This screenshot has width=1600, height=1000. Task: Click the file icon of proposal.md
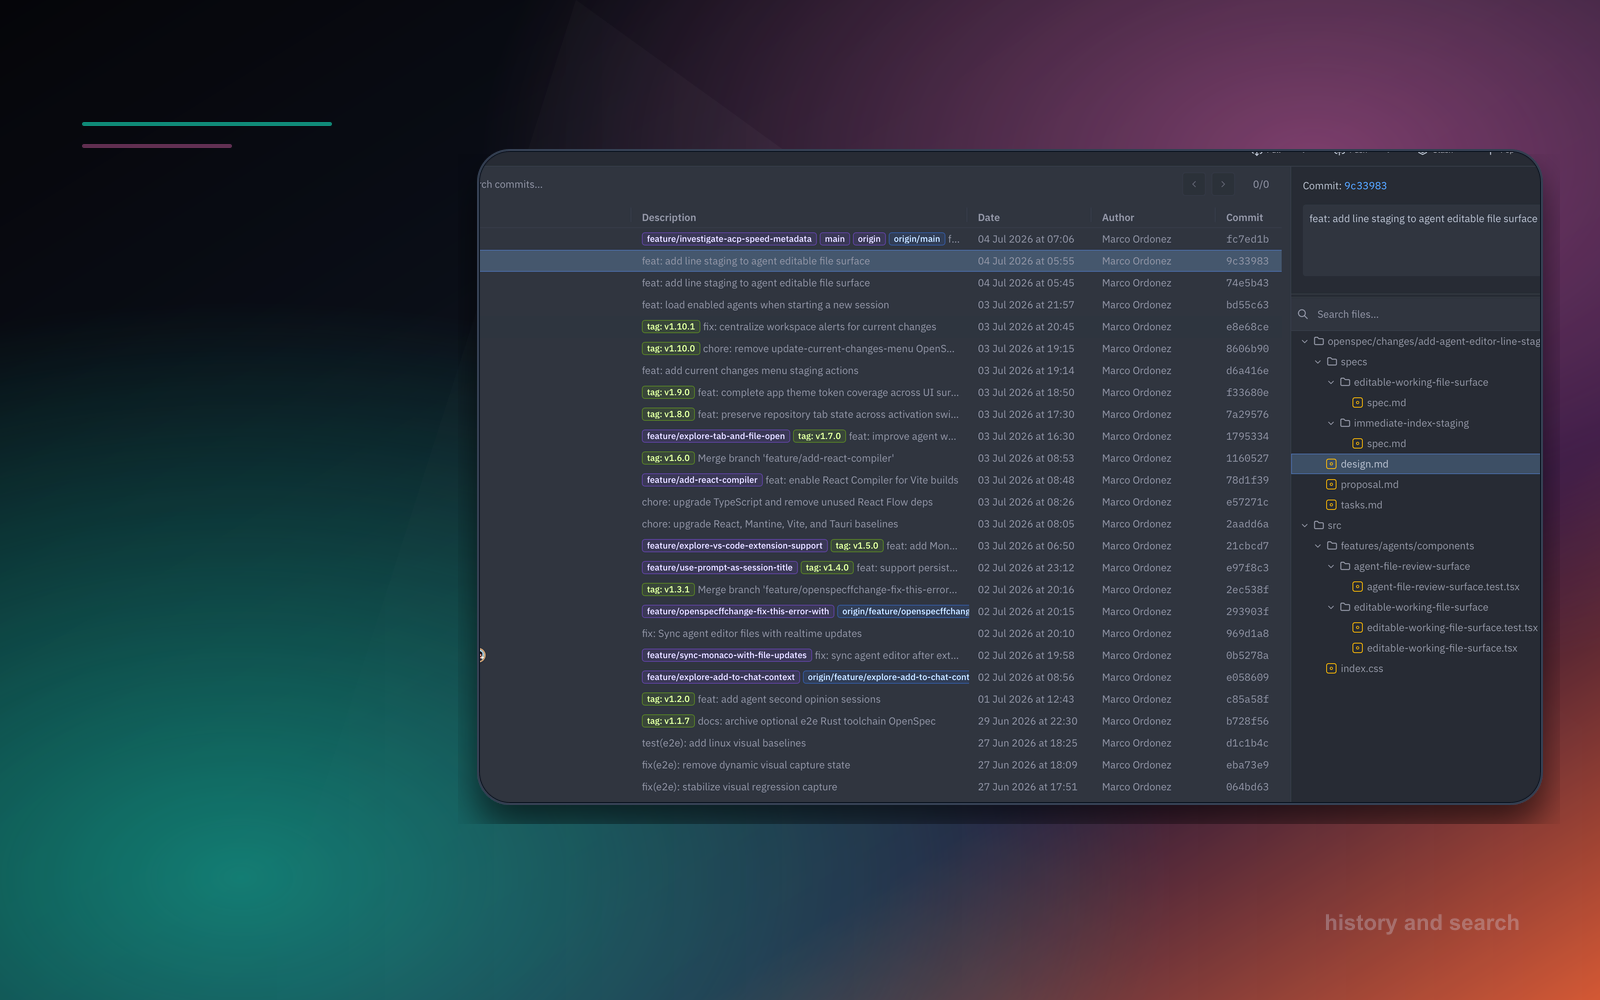click(x=1331, y=485)
